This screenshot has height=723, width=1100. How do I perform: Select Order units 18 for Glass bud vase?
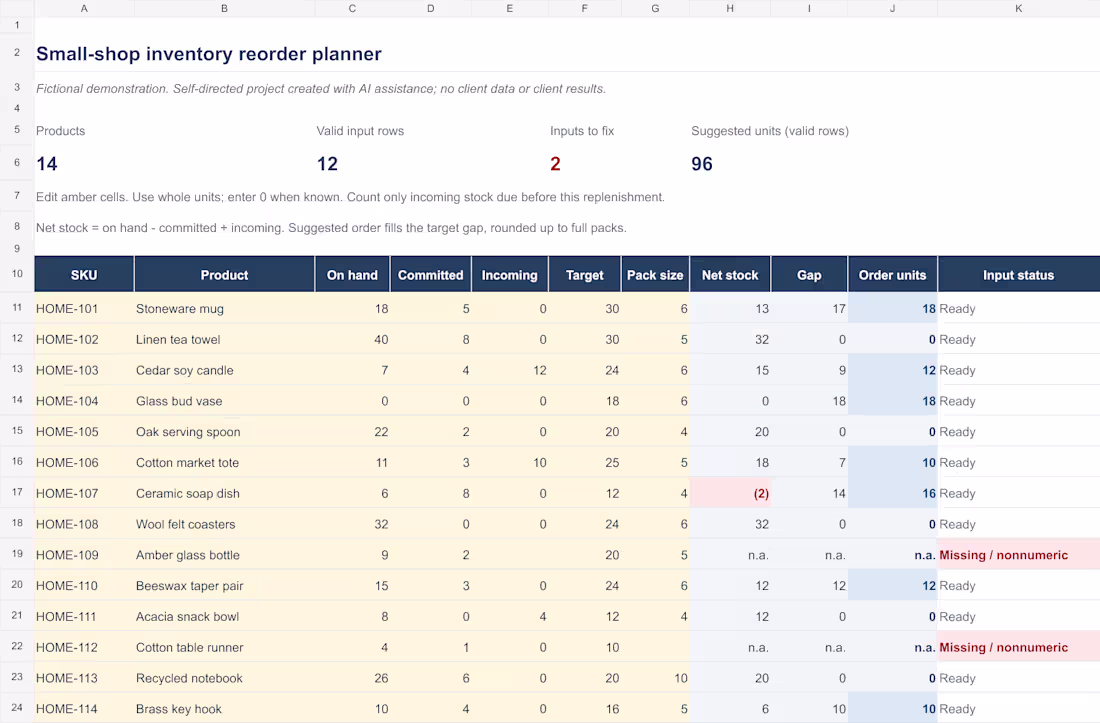pyautogui.click(x=892, y=401)
